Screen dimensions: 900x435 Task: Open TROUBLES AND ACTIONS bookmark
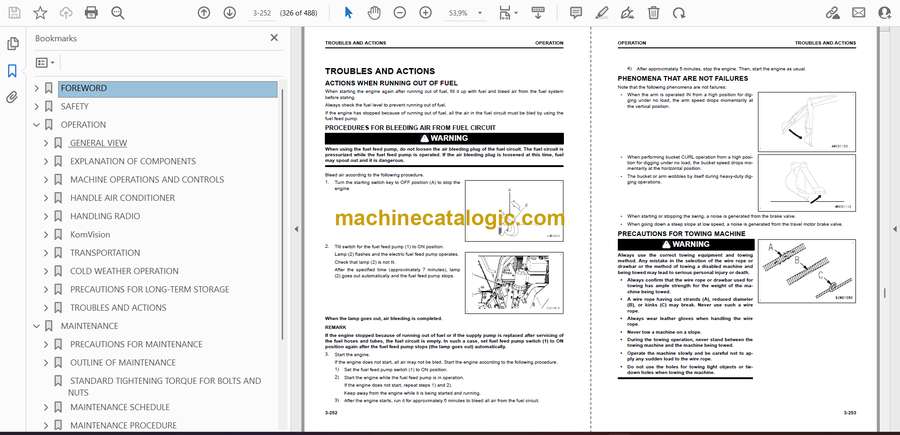tap(118, 308)
